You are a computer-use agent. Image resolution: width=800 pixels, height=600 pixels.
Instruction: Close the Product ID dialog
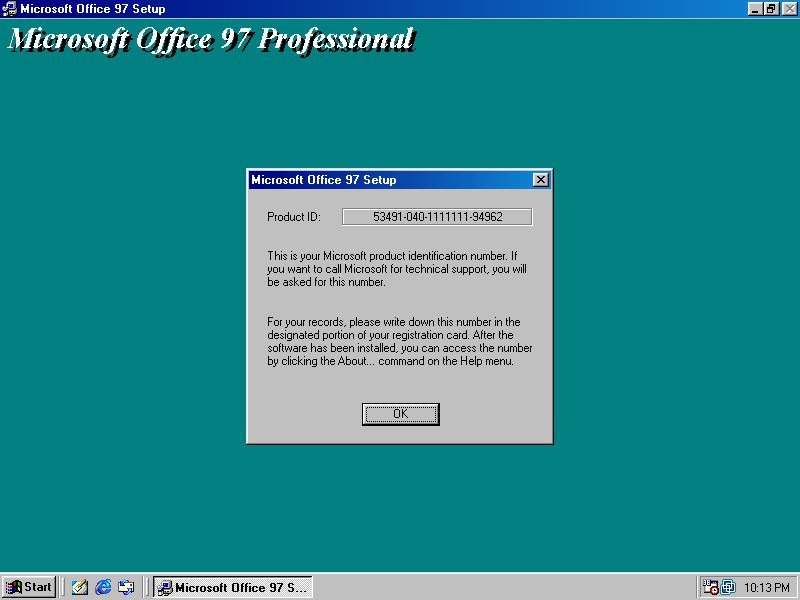click(540, 180)
